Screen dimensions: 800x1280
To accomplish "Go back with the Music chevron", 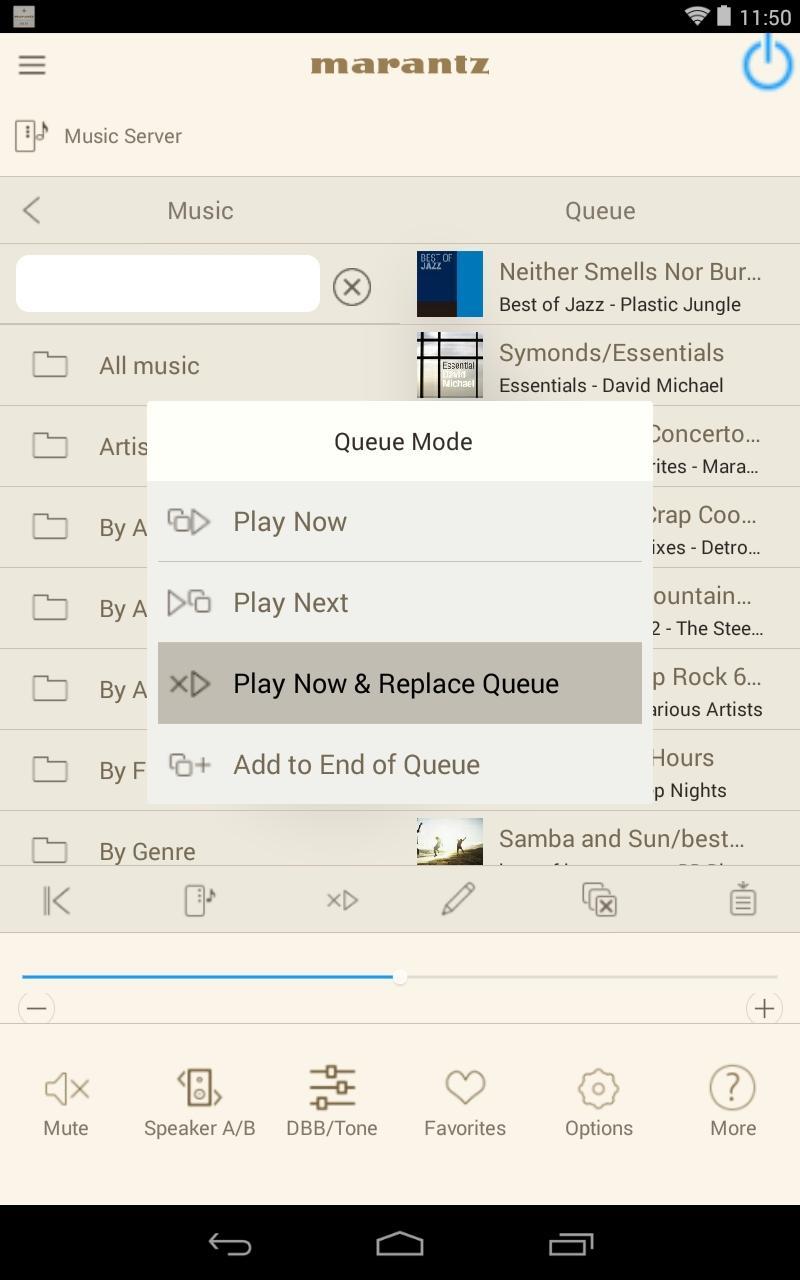I will [x=32, y=210].
